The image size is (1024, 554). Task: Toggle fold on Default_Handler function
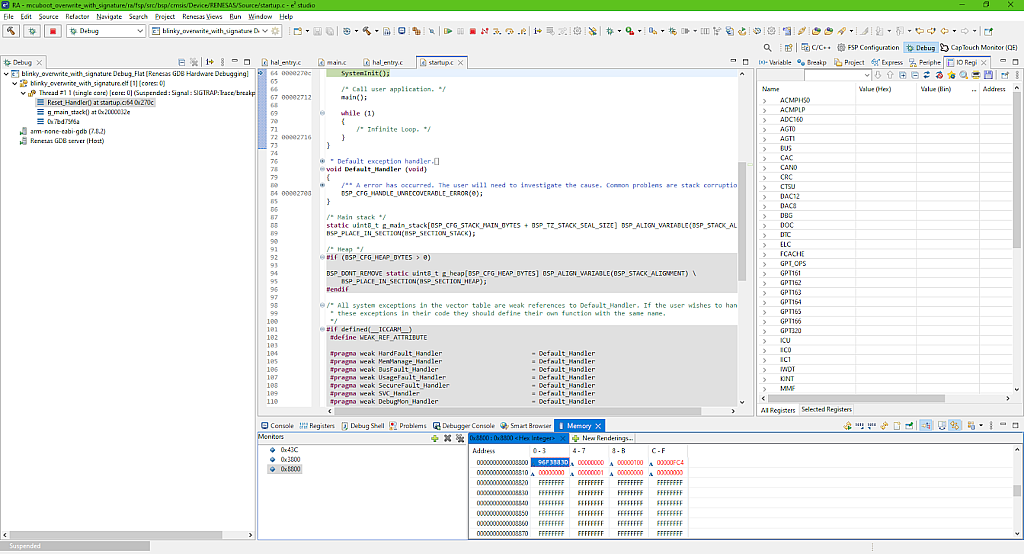coord(322,169)
